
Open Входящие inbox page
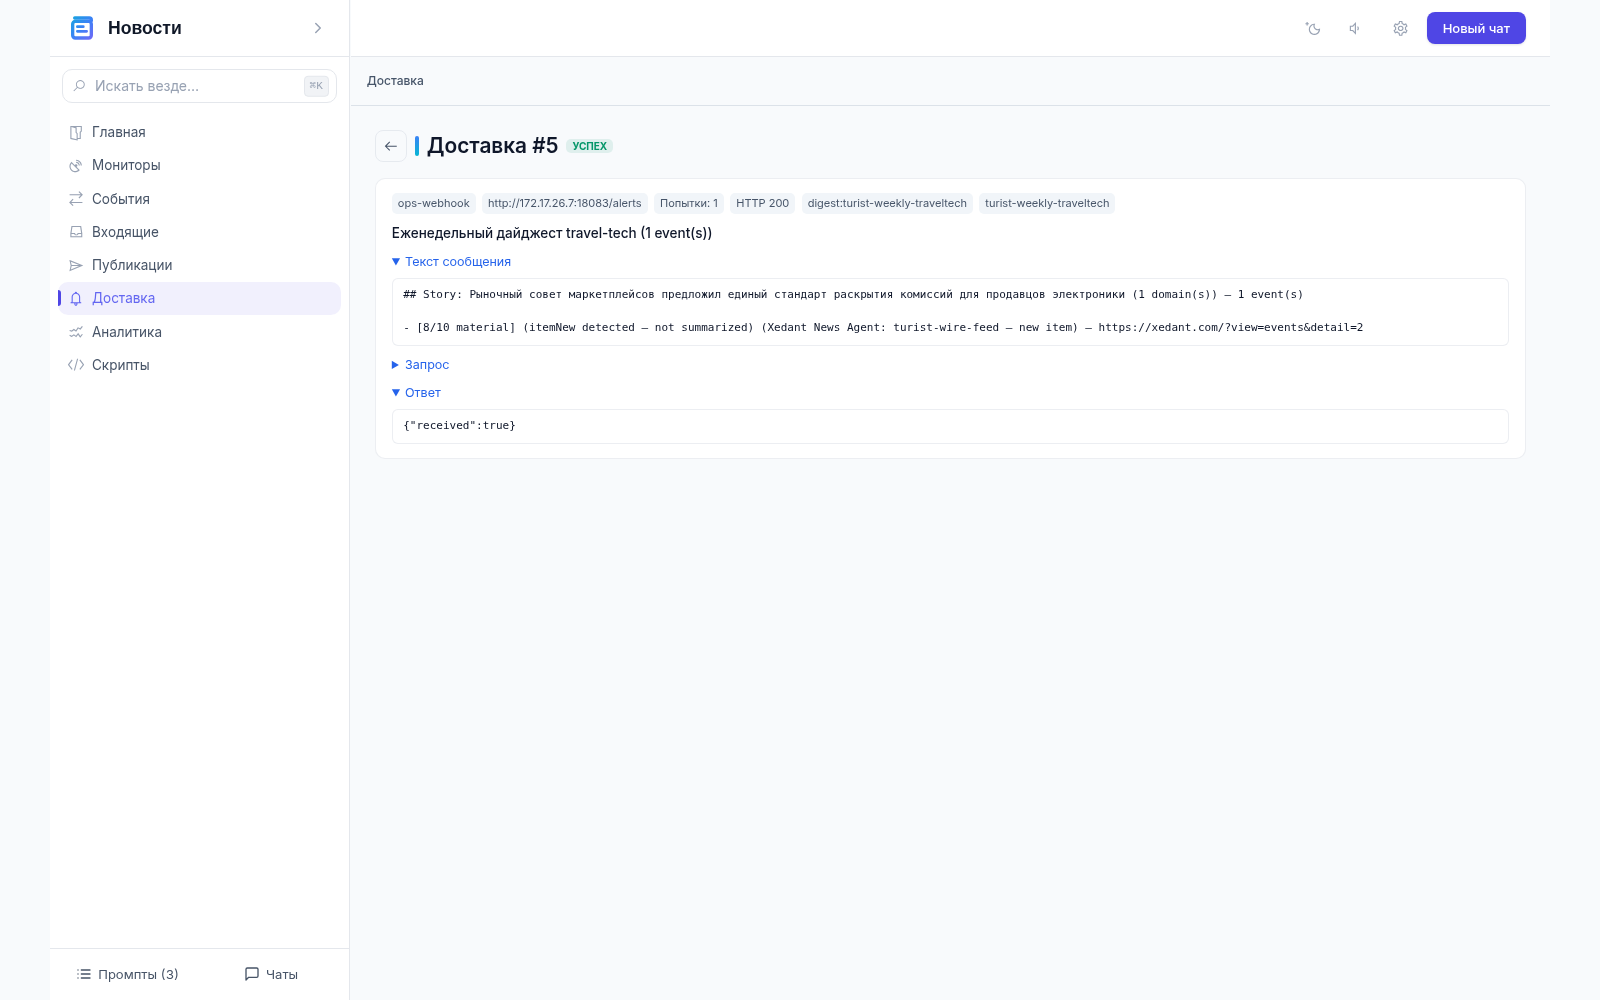pyautogui.click(x=199, y=232)
